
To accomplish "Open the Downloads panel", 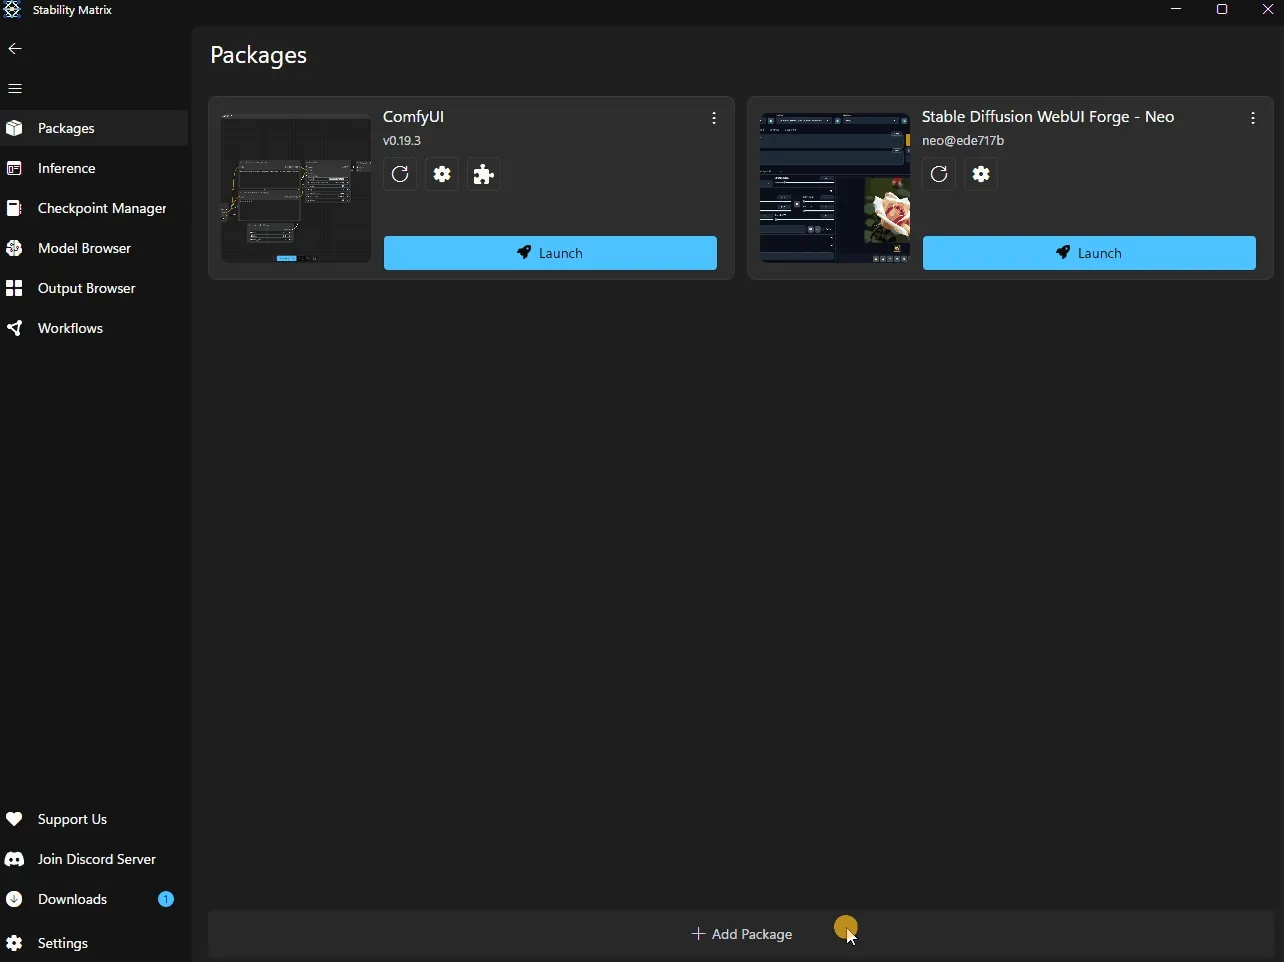I will pos(94,900).
